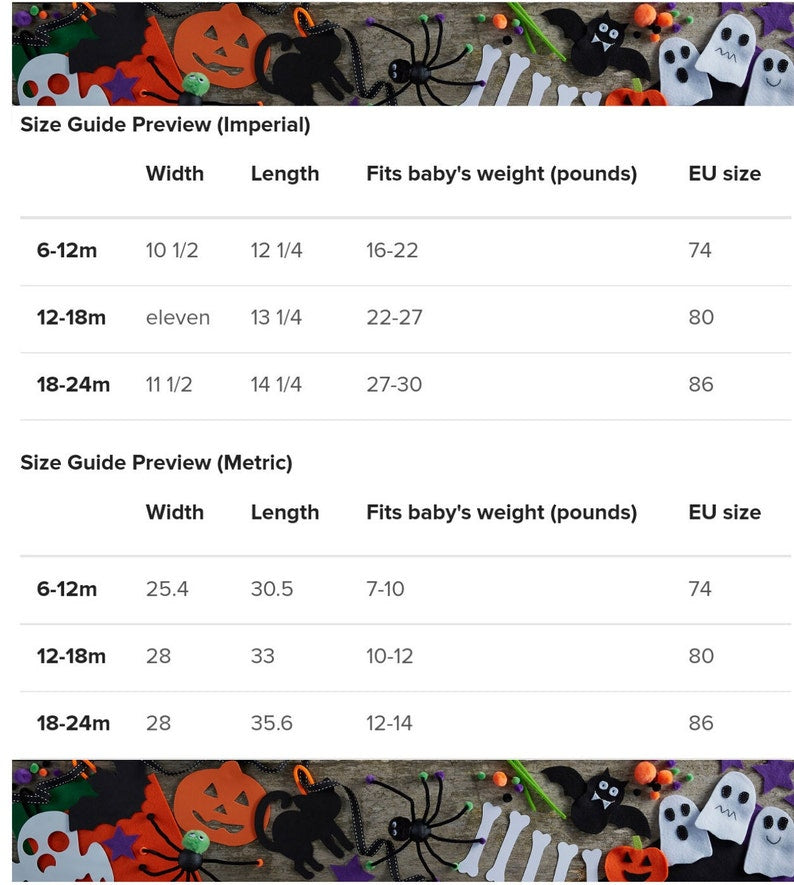The image size is (794, 885).
Task: Click the 10 1/2 width value
Action: click(172, 250)
